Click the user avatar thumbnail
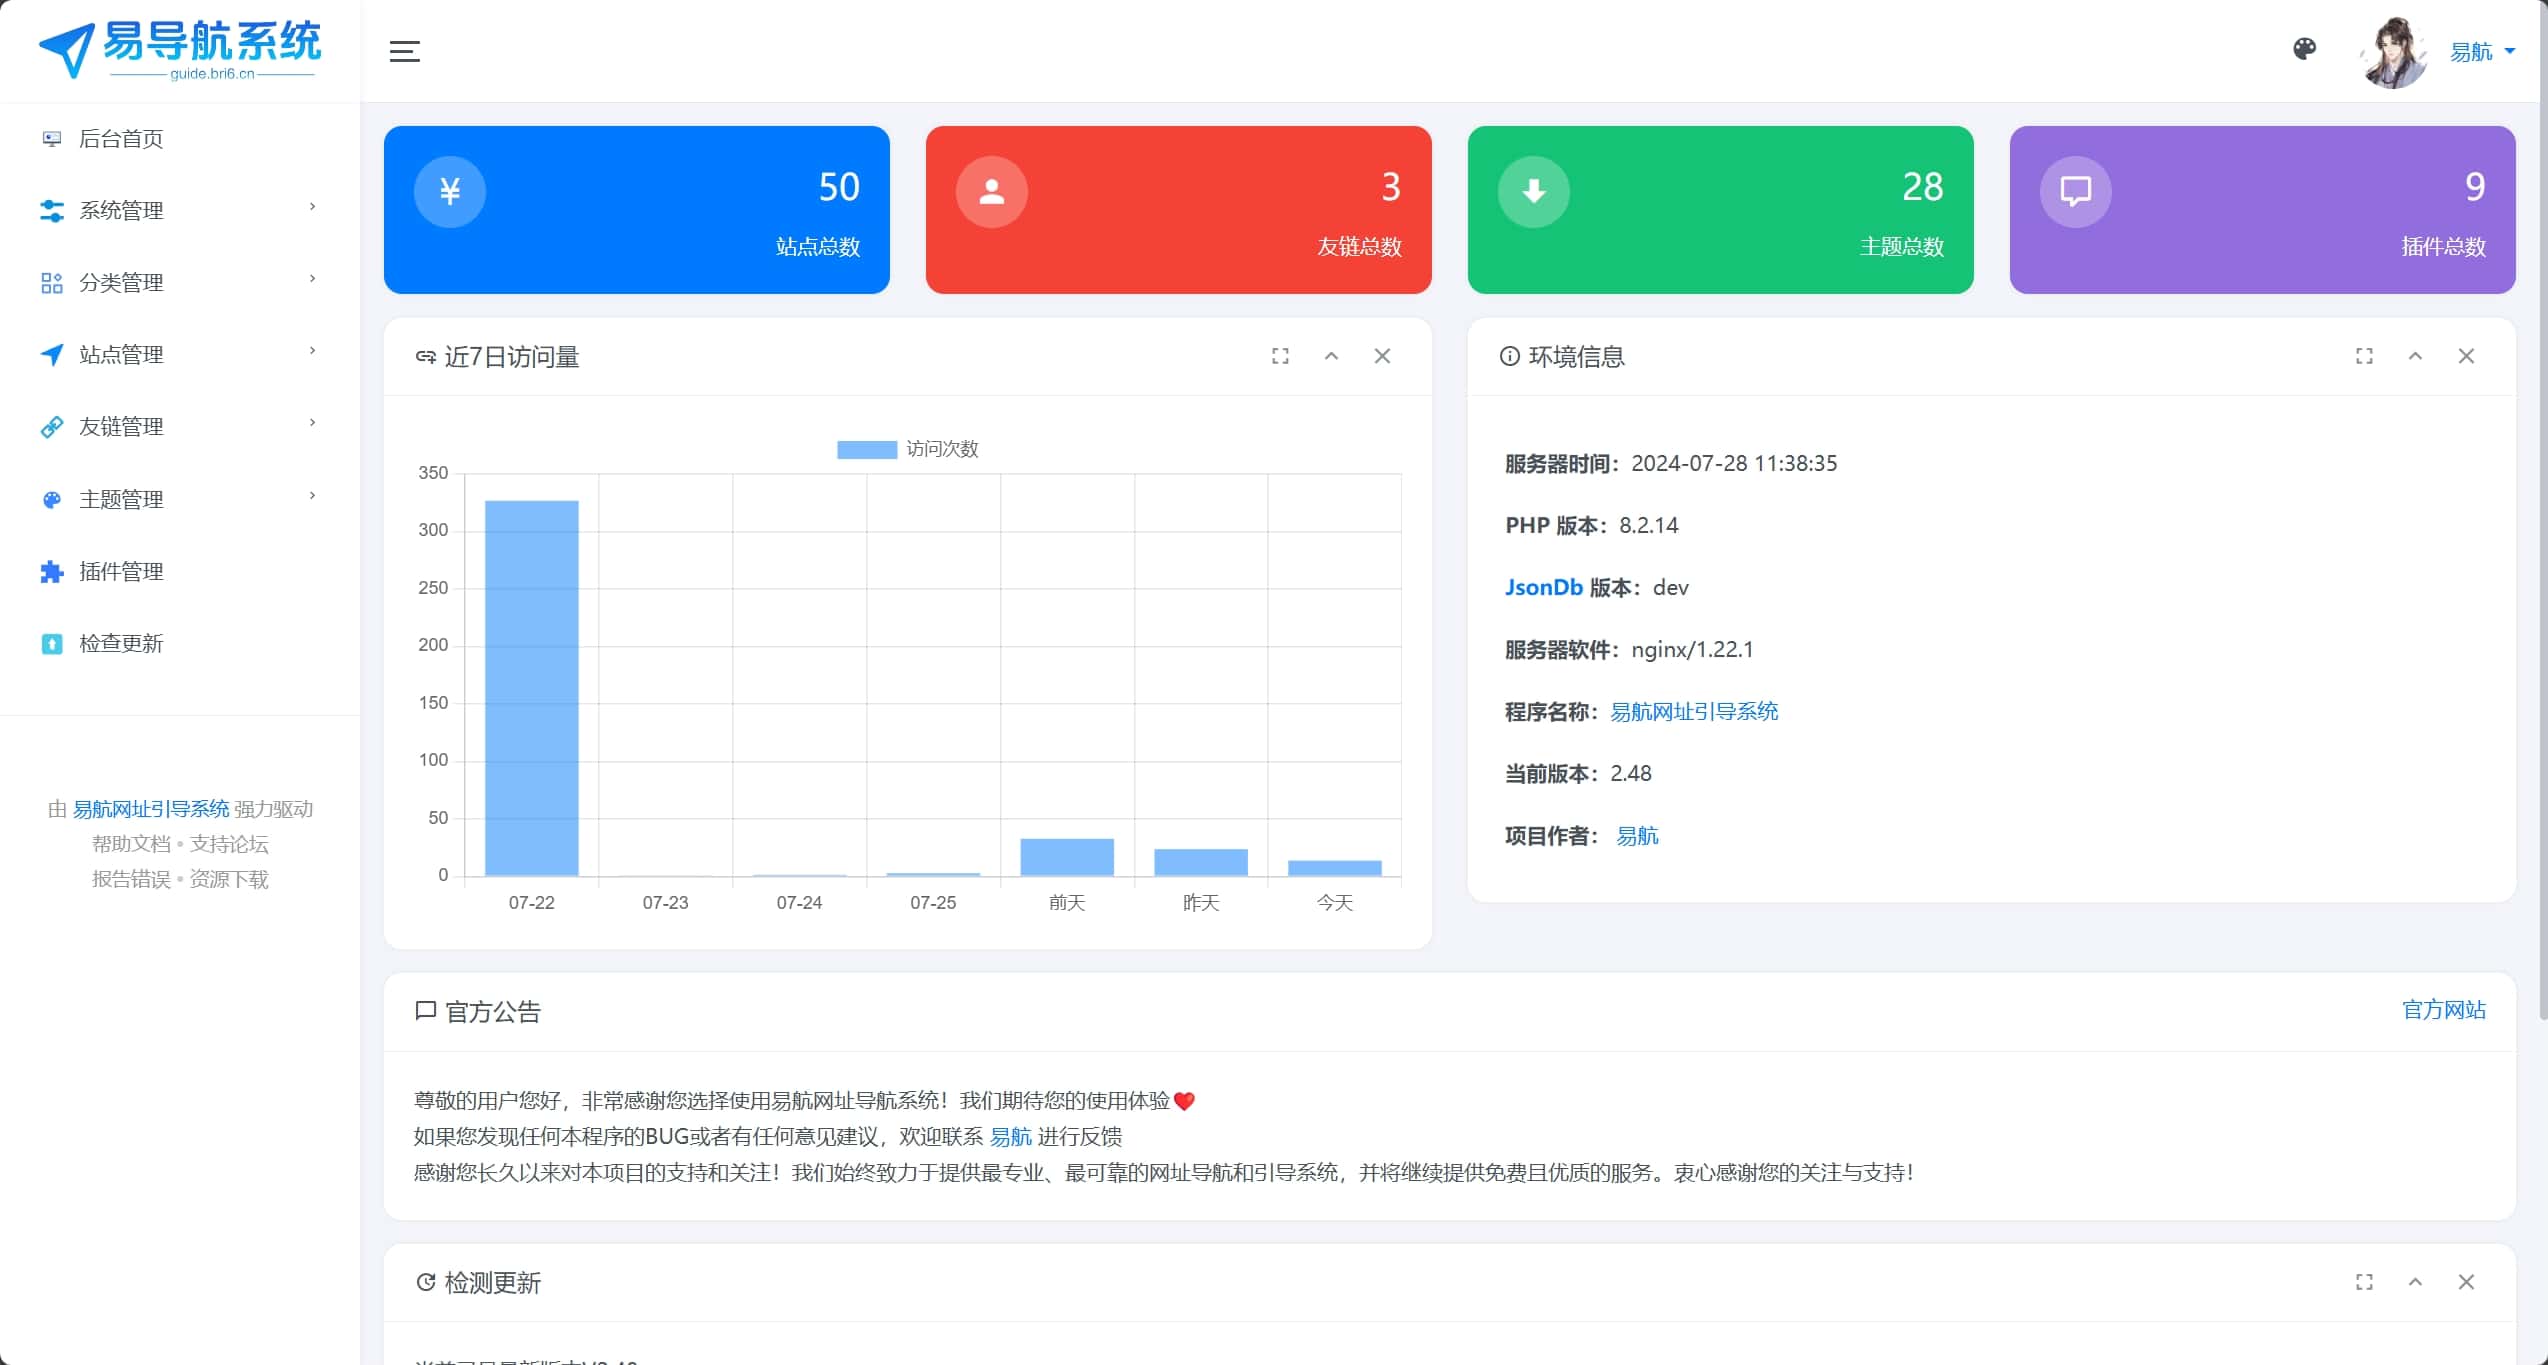This screenshot has height=1365, width=2548. point(2392,51)
